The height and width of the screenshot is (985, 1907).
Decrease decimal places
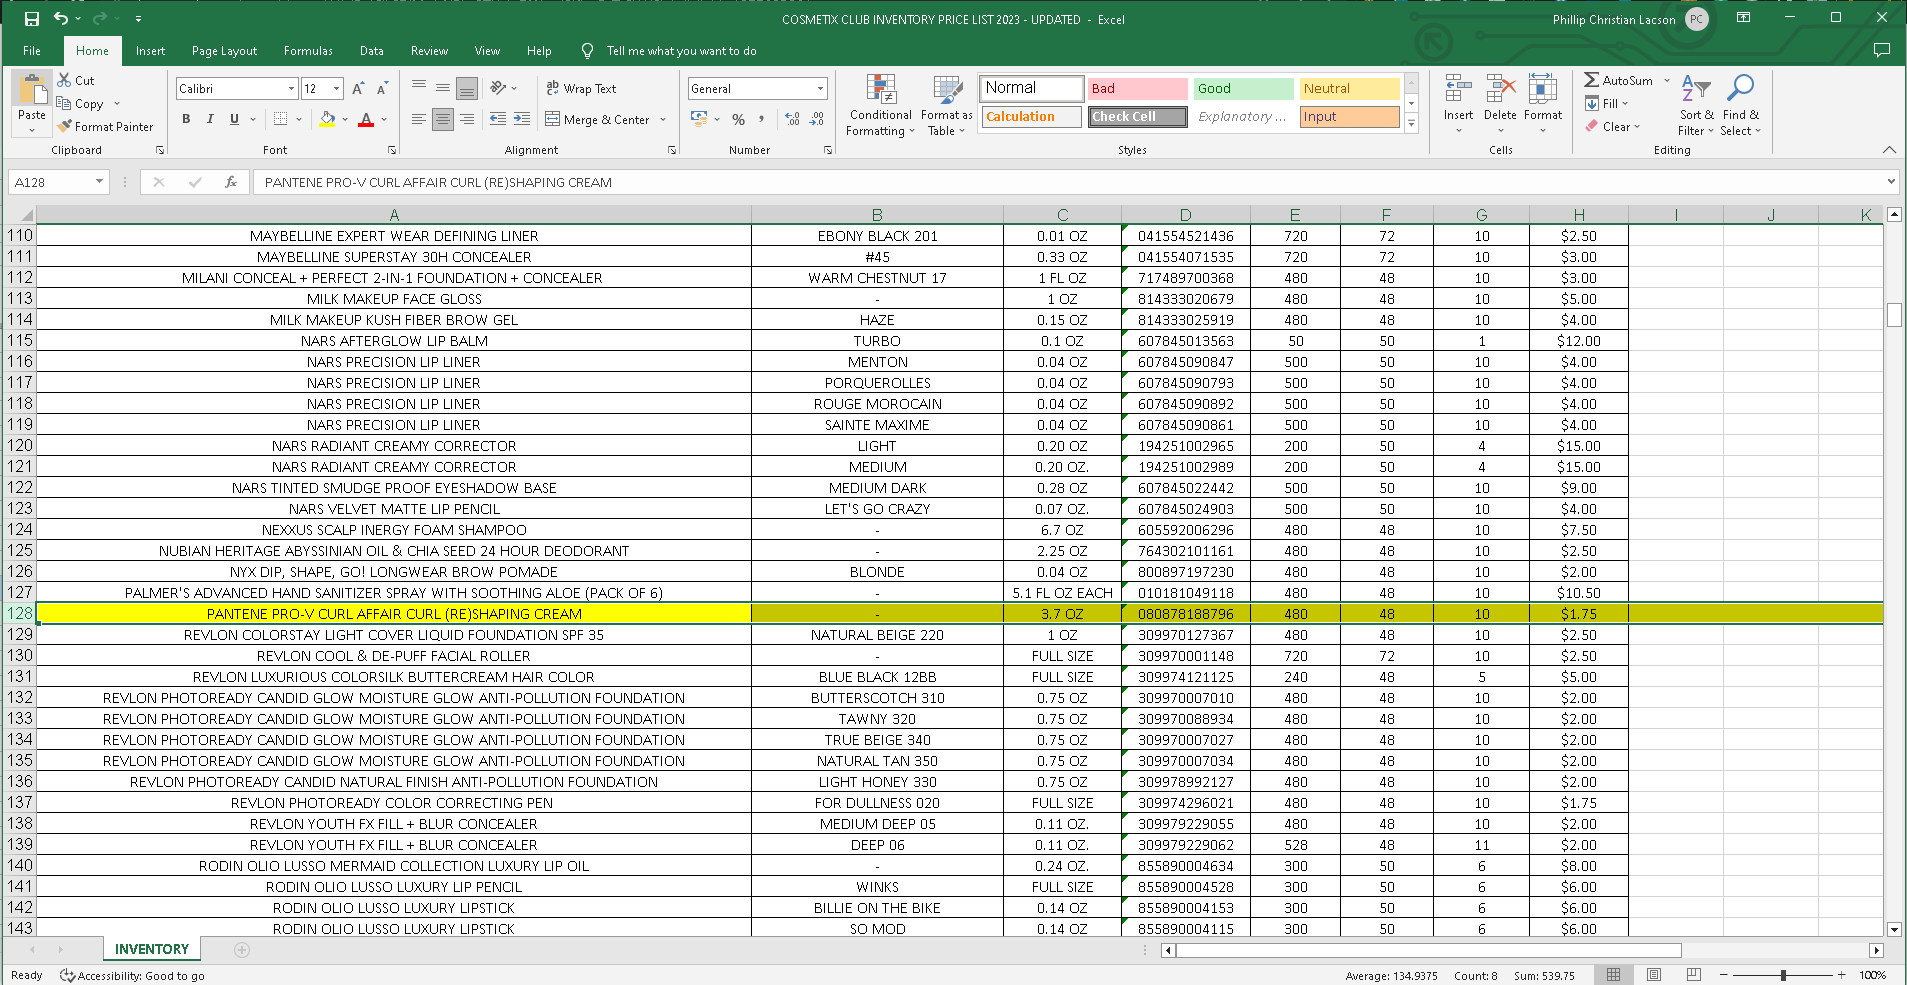click(817, 119)
